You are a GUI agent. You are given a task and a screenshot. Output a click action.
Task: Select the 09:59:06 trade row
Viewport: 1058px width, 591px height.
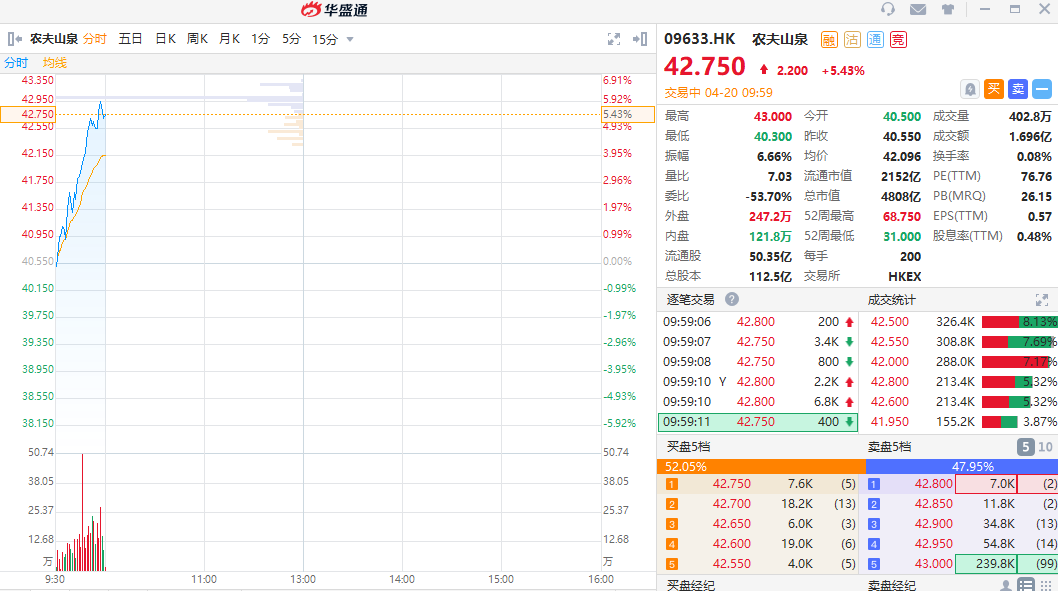click(x=758, y=322)
